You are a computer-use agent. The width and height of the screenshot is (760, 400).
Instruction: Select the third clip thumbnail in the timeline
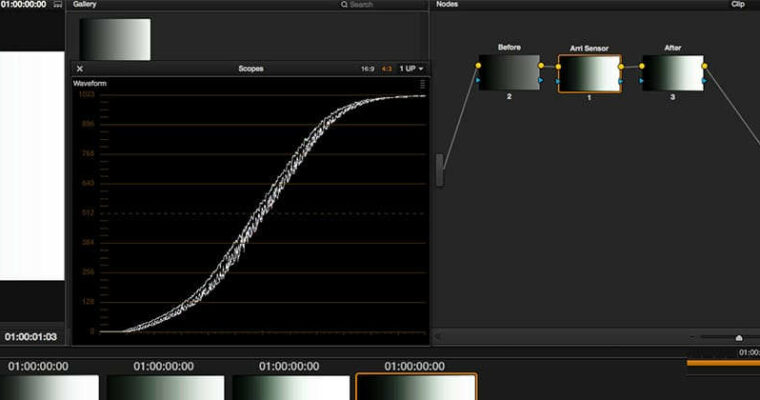291,387
